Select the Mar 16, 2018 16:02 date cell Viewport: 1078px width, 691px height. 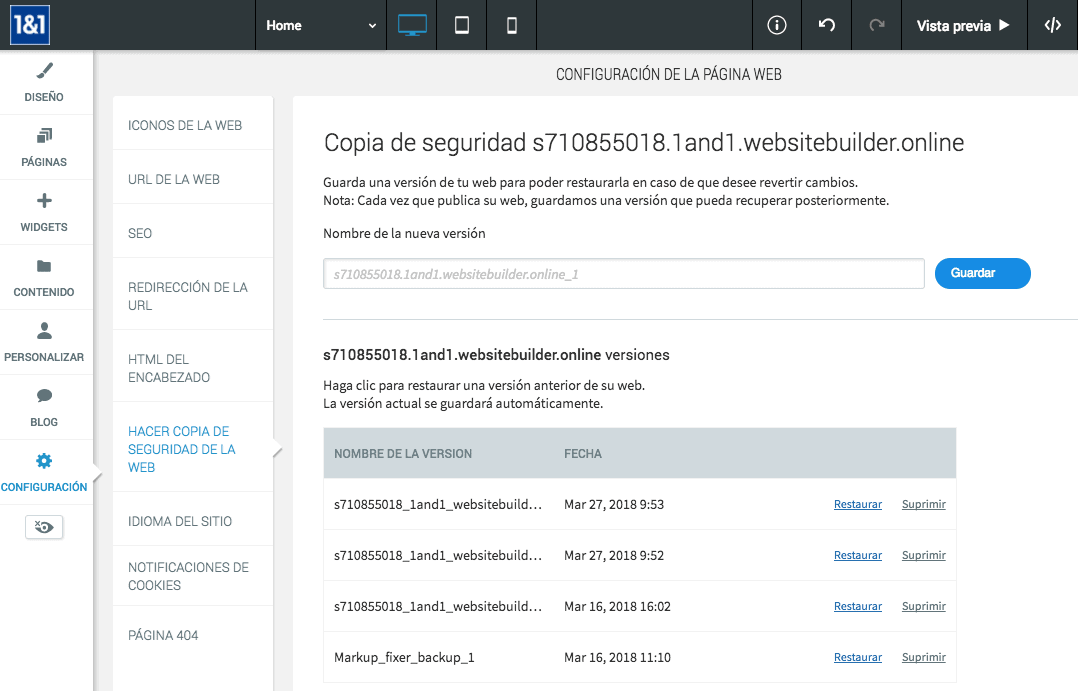(617, 606)
